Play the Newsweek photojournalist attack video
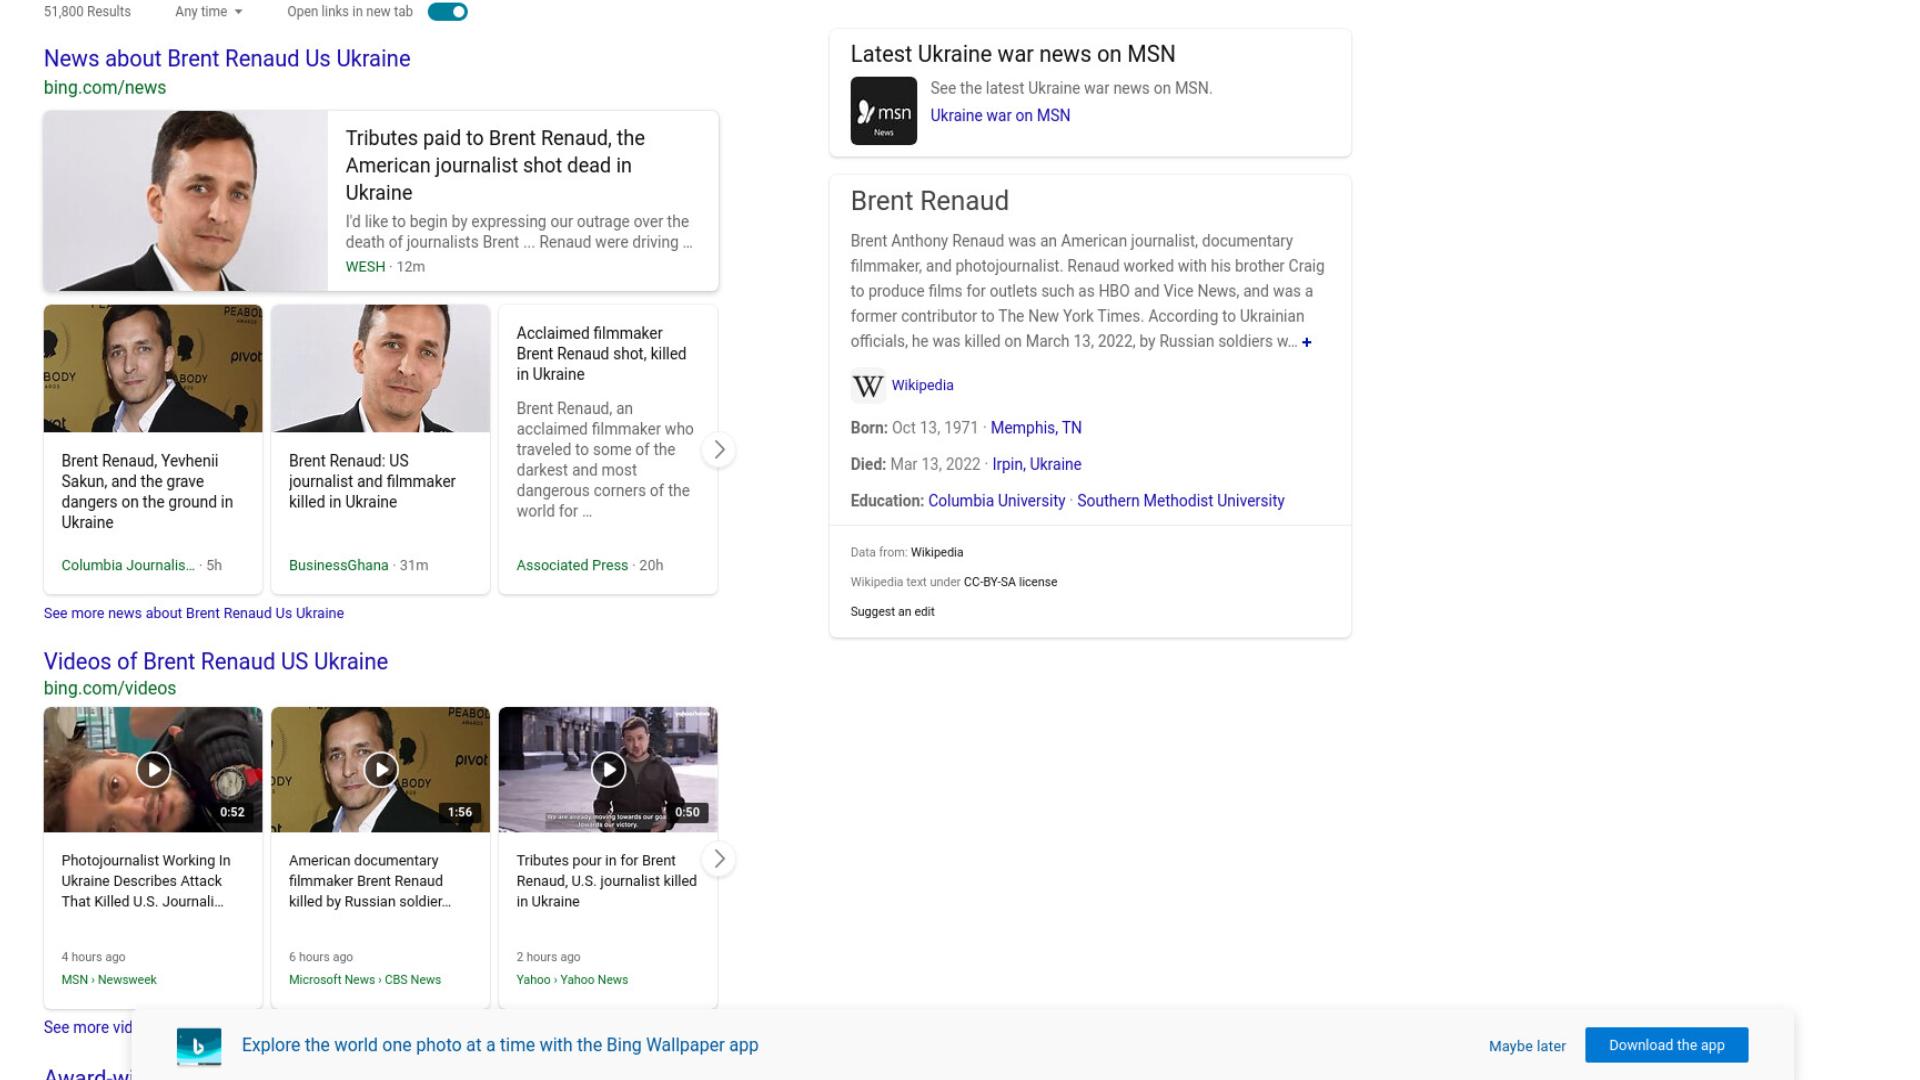Image resolution: width=1920 pixels, height=1080 pixels. tap(153, 770)
